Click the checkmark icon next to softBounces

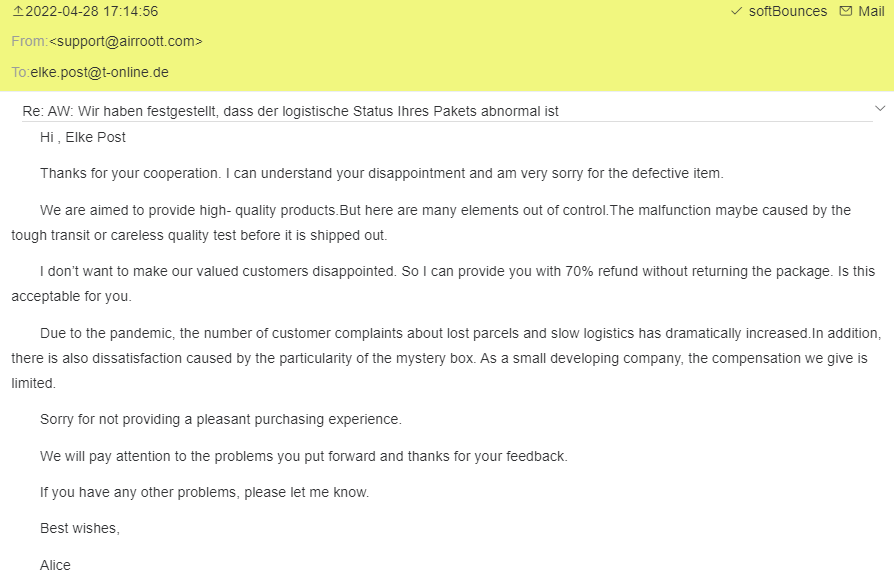click(736, 12)
